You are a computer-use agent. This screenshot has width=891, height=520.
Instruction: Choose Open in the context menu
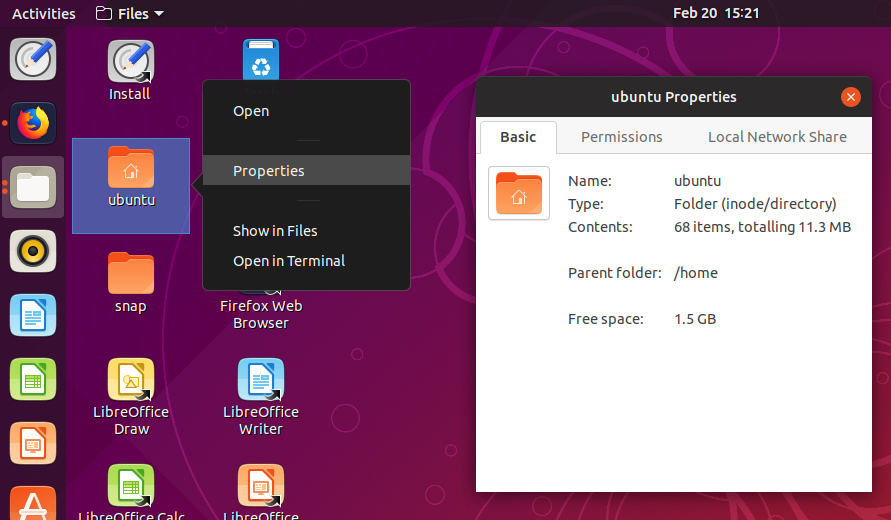pyautogui.click(x=306, y=111)
